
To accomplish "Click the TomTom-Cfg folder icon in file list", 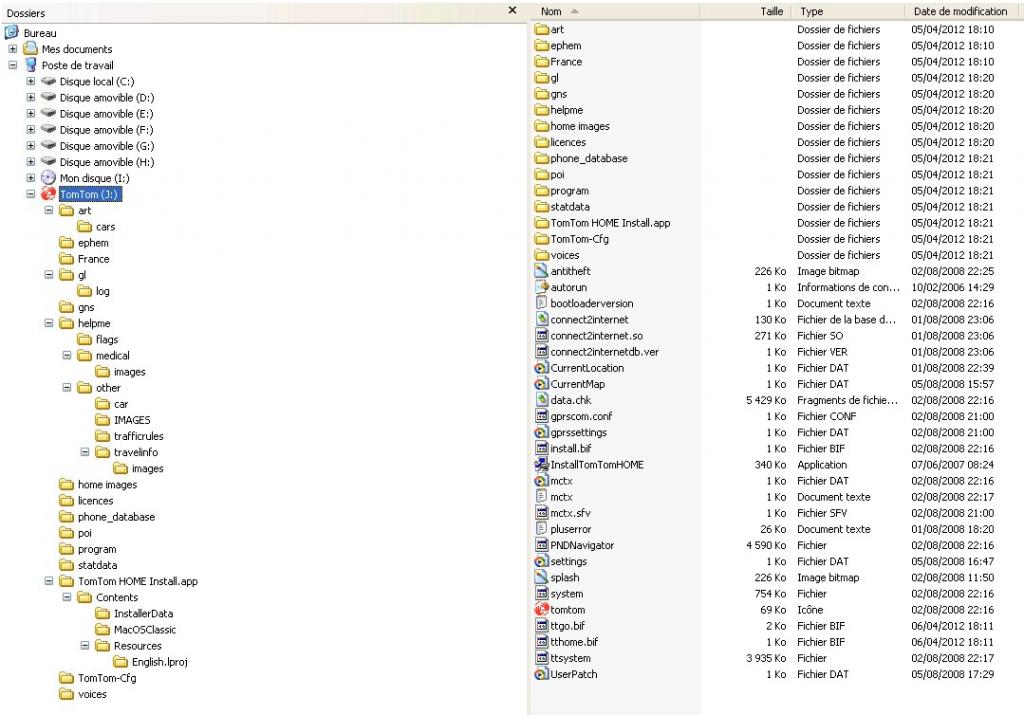I will 541,238.
